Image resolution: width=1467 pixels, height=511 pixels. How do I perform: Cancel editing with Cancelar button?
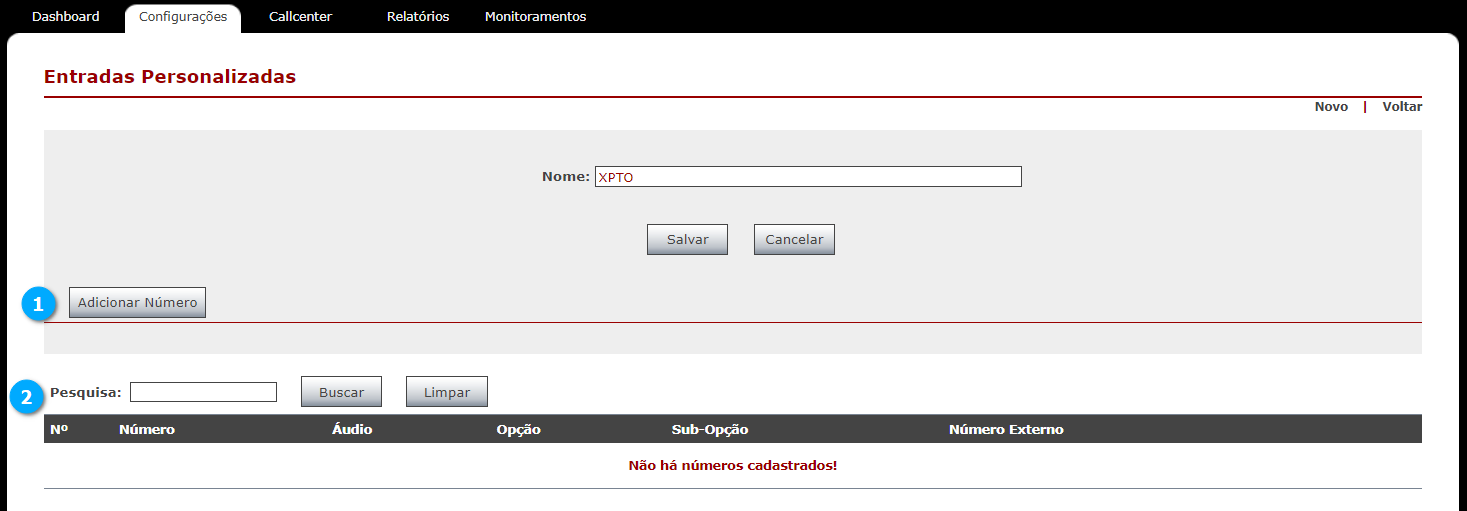pos(794,240)
